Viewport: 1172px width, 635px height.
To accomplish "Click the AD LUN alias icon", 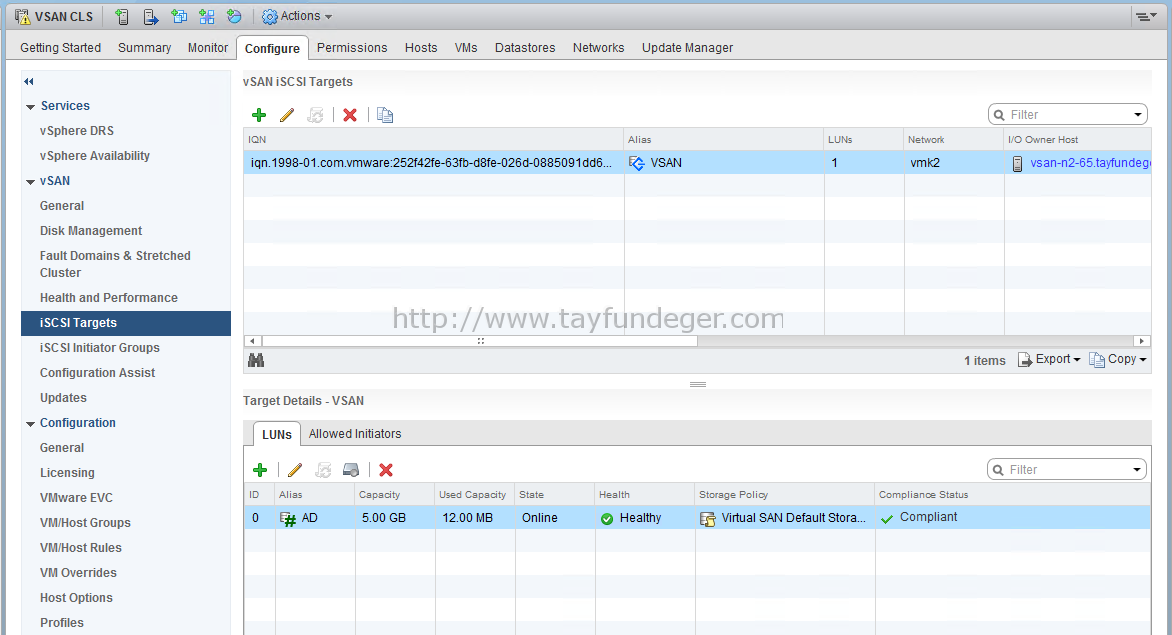I will [x=288, y=518].
